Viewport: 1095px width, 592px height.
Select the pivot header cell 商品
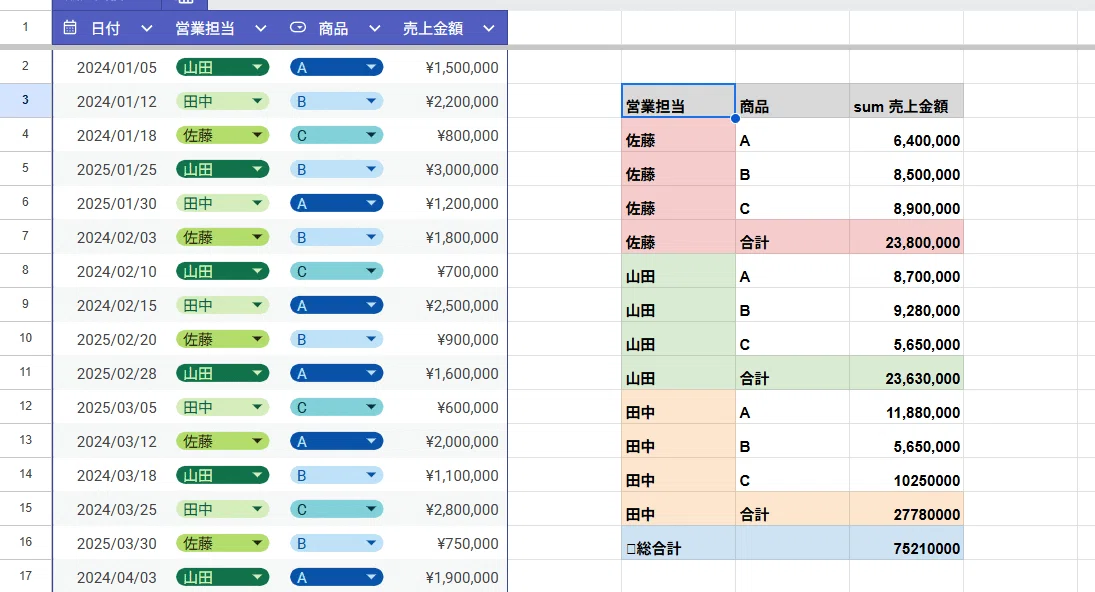pos(792,101)
